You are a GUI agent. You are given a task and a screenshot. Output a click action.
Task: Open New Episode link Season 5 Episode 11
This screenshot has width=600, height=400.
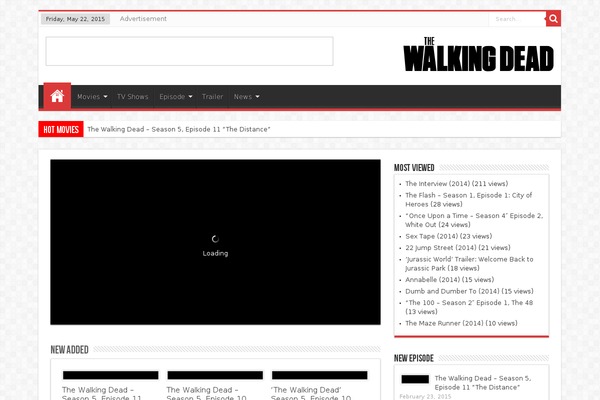click(483, 383)
